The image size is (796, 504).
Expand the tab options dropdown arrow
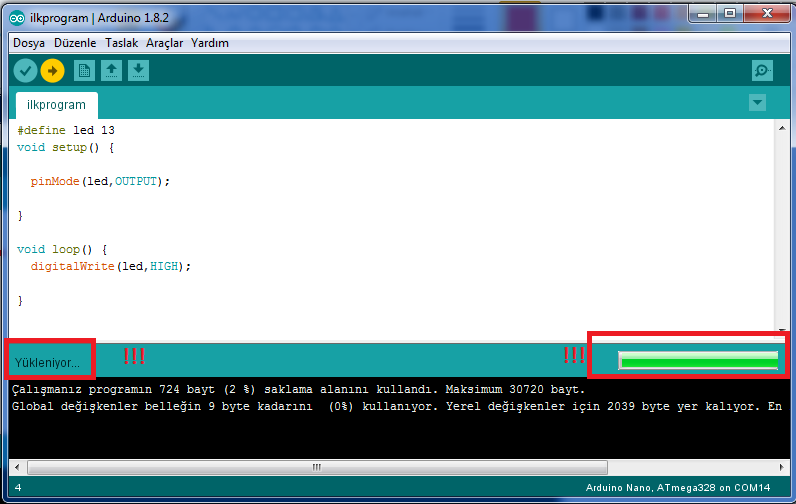757,103
